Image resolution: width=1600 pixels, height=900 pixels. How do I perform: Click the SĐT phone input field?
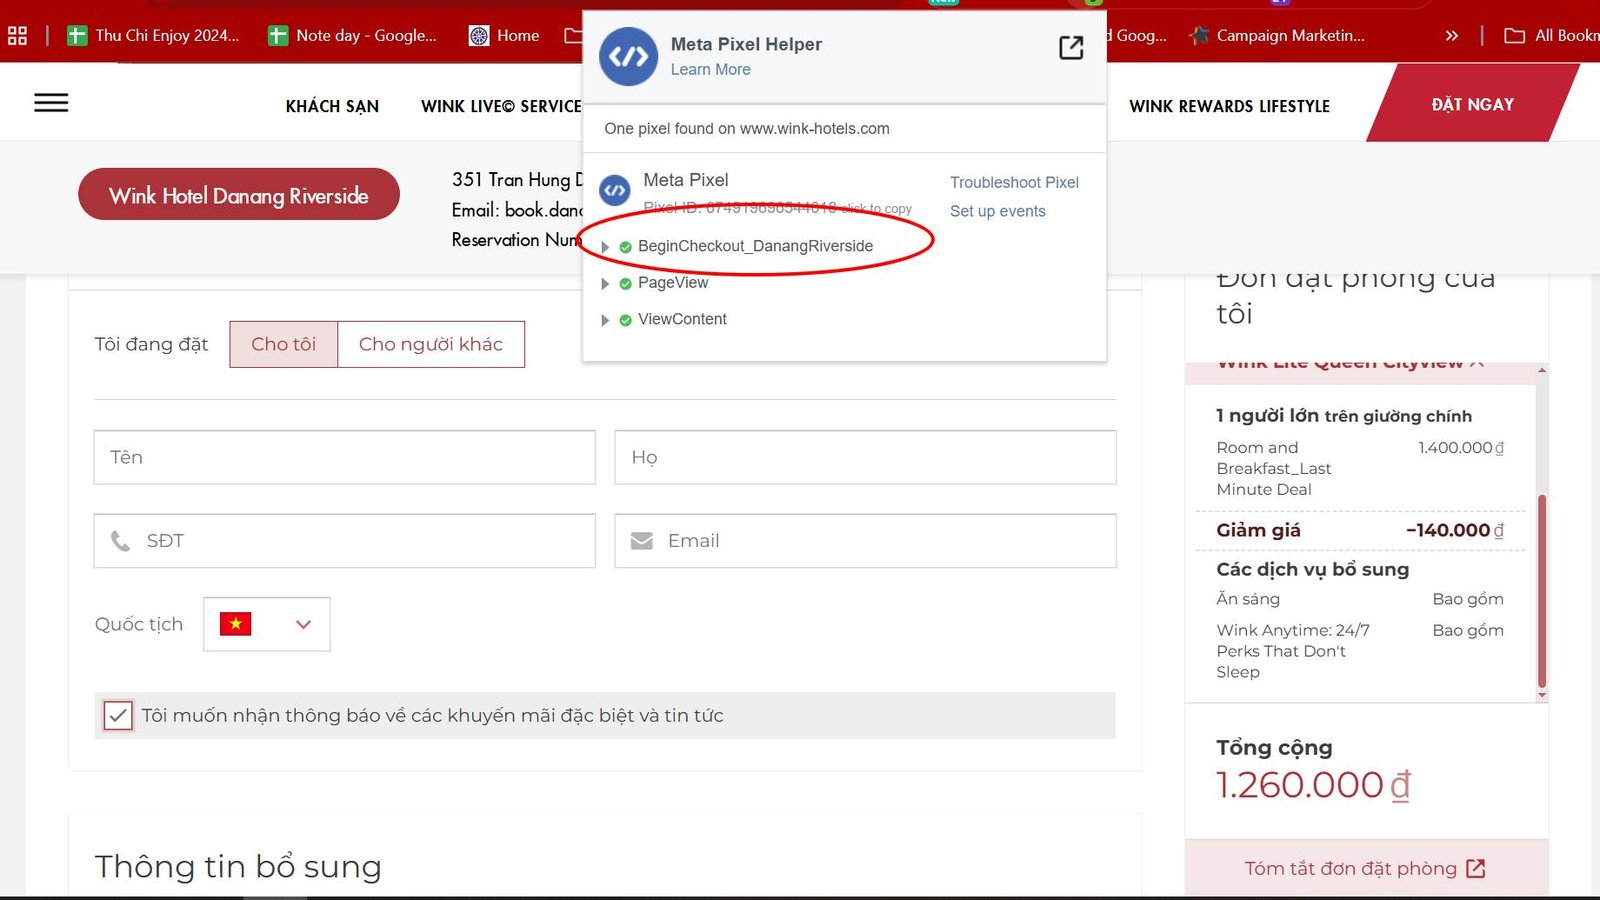tap(345, 541)
